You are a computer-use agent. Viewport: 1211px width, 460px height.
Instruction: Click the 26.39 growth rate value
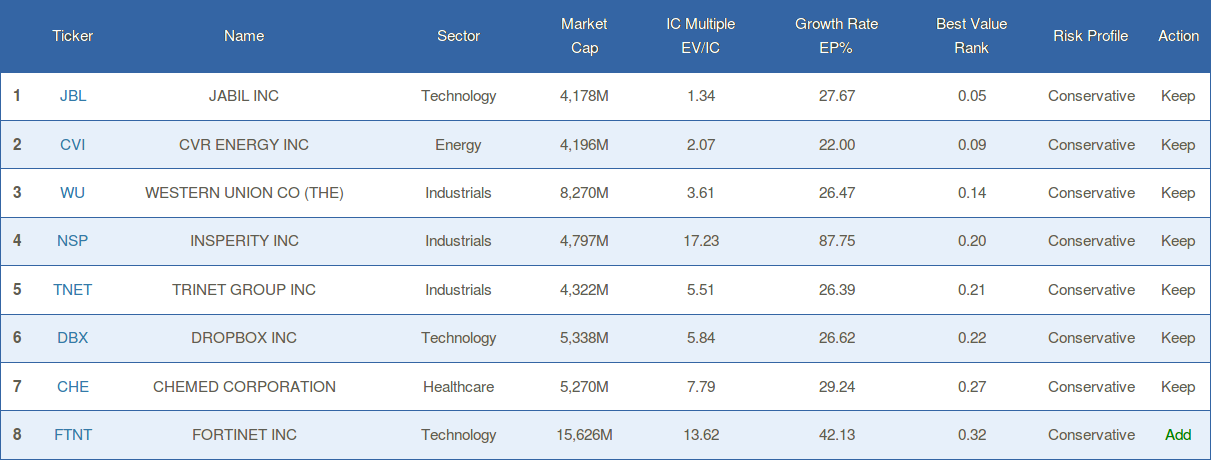pyautogui.click(x=837, y=290)
